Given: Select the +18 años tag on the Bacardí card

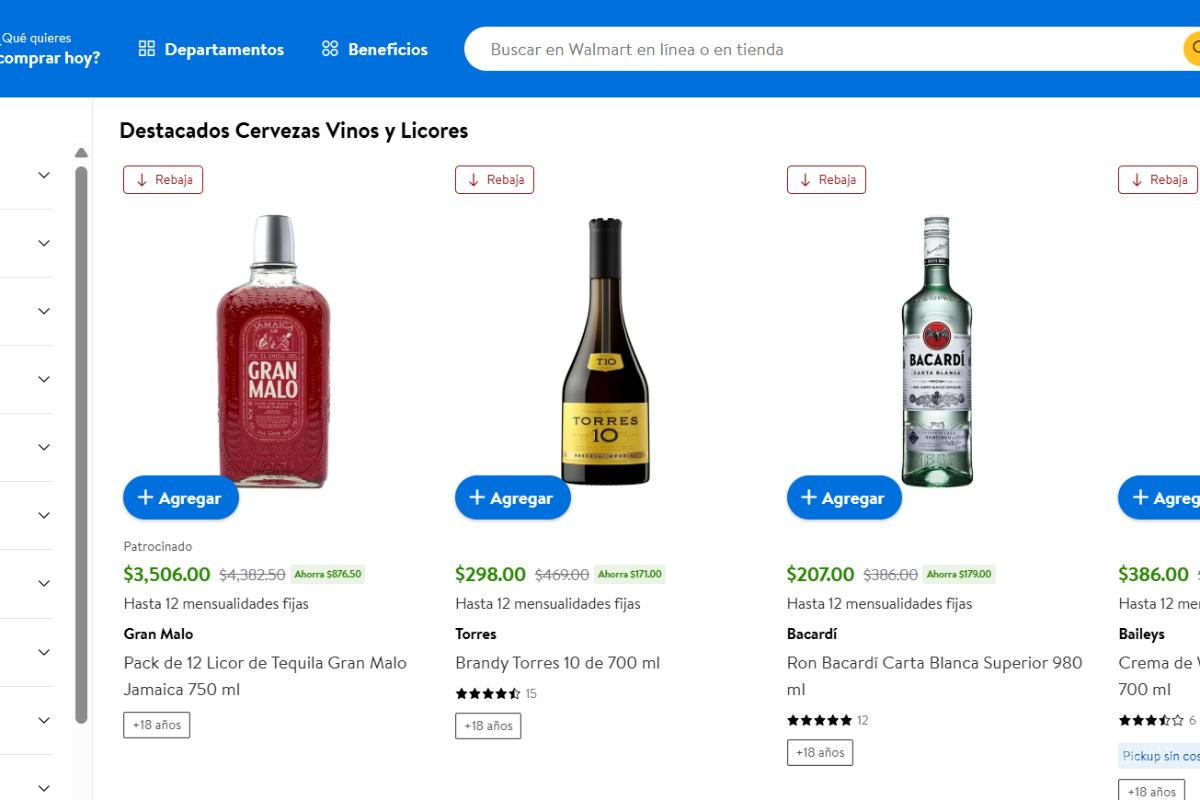Looking at the screenshot, I should click(820, 752).
